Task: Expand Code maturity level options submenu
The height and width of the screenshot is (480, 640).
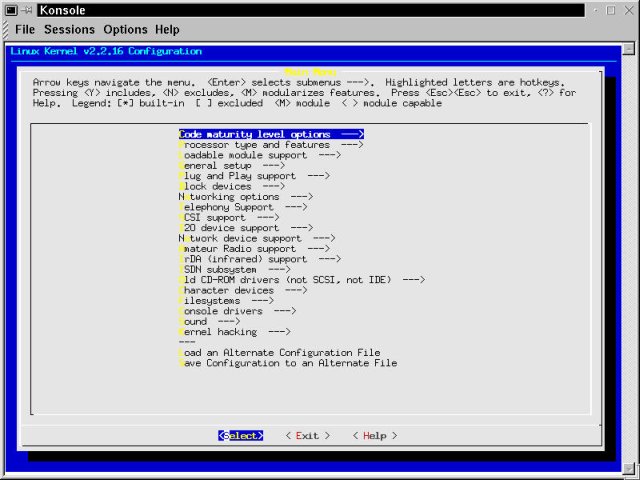Action: point(270,133)
